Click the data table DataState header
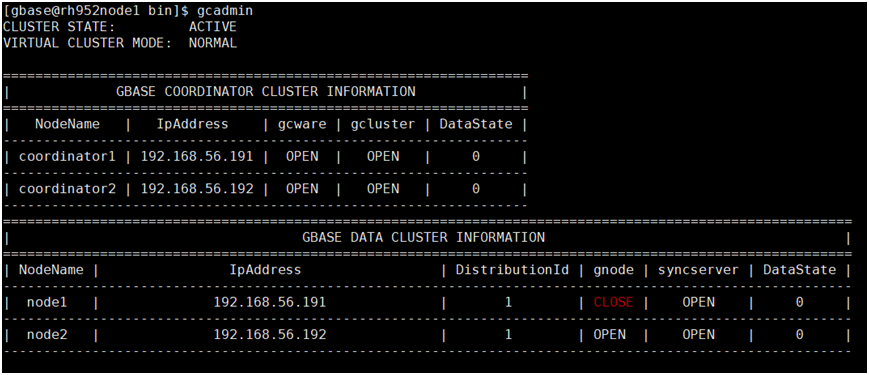Image resolution: width=869 pixels, height=375 pixels. click(x=799, y=270)
